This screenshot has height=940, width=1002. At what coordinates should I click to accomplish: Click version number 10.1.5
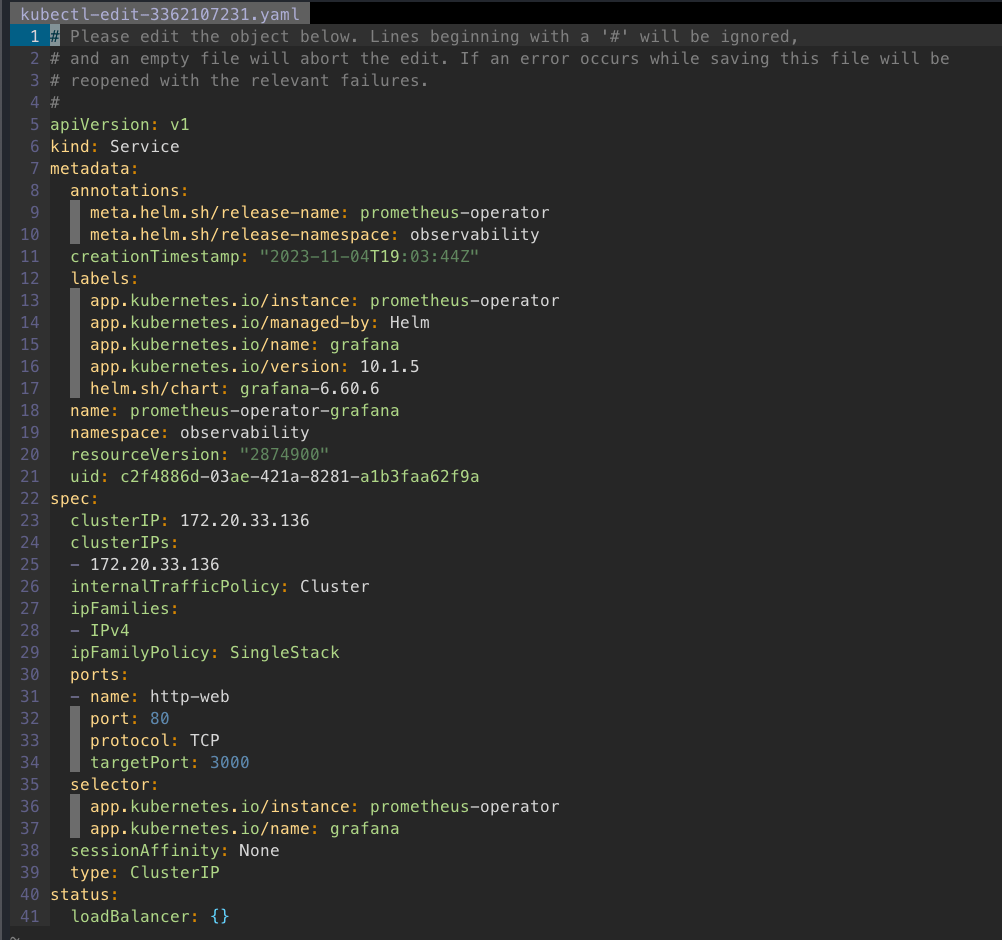pos(389,366)
